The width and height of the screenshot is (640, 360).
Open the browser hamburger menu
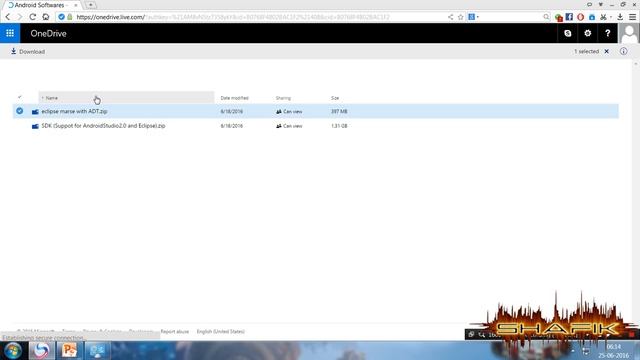pyautogui.click(x=632, y=17)
